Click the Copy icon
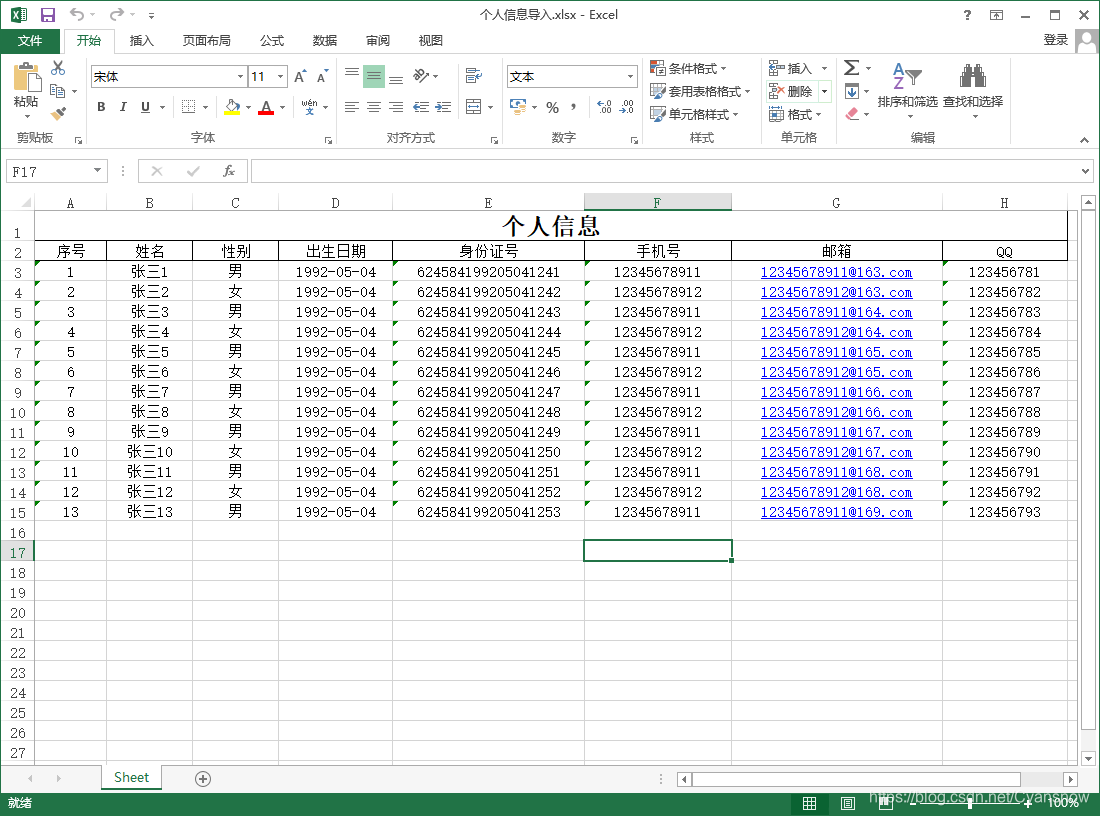Image resolution: width=1100 pixels, height=816 pixels. pyautogui.click(x=58, y=91)
